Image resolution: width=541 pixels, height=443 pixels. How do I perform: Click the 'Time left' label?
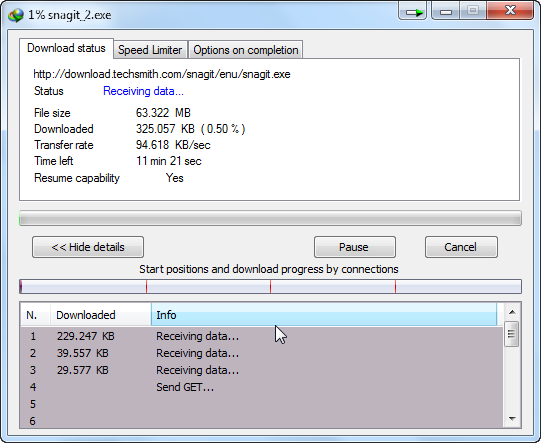click(x=53, y=161)
